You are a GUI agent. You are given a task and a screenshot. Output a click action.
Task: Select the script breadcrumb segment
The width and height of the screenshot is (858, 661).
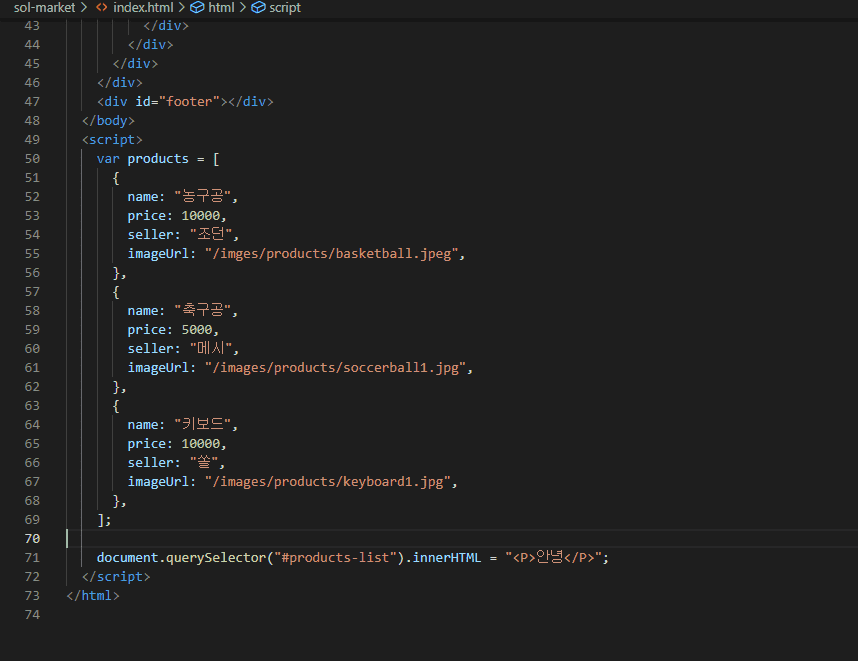point(285,8)
